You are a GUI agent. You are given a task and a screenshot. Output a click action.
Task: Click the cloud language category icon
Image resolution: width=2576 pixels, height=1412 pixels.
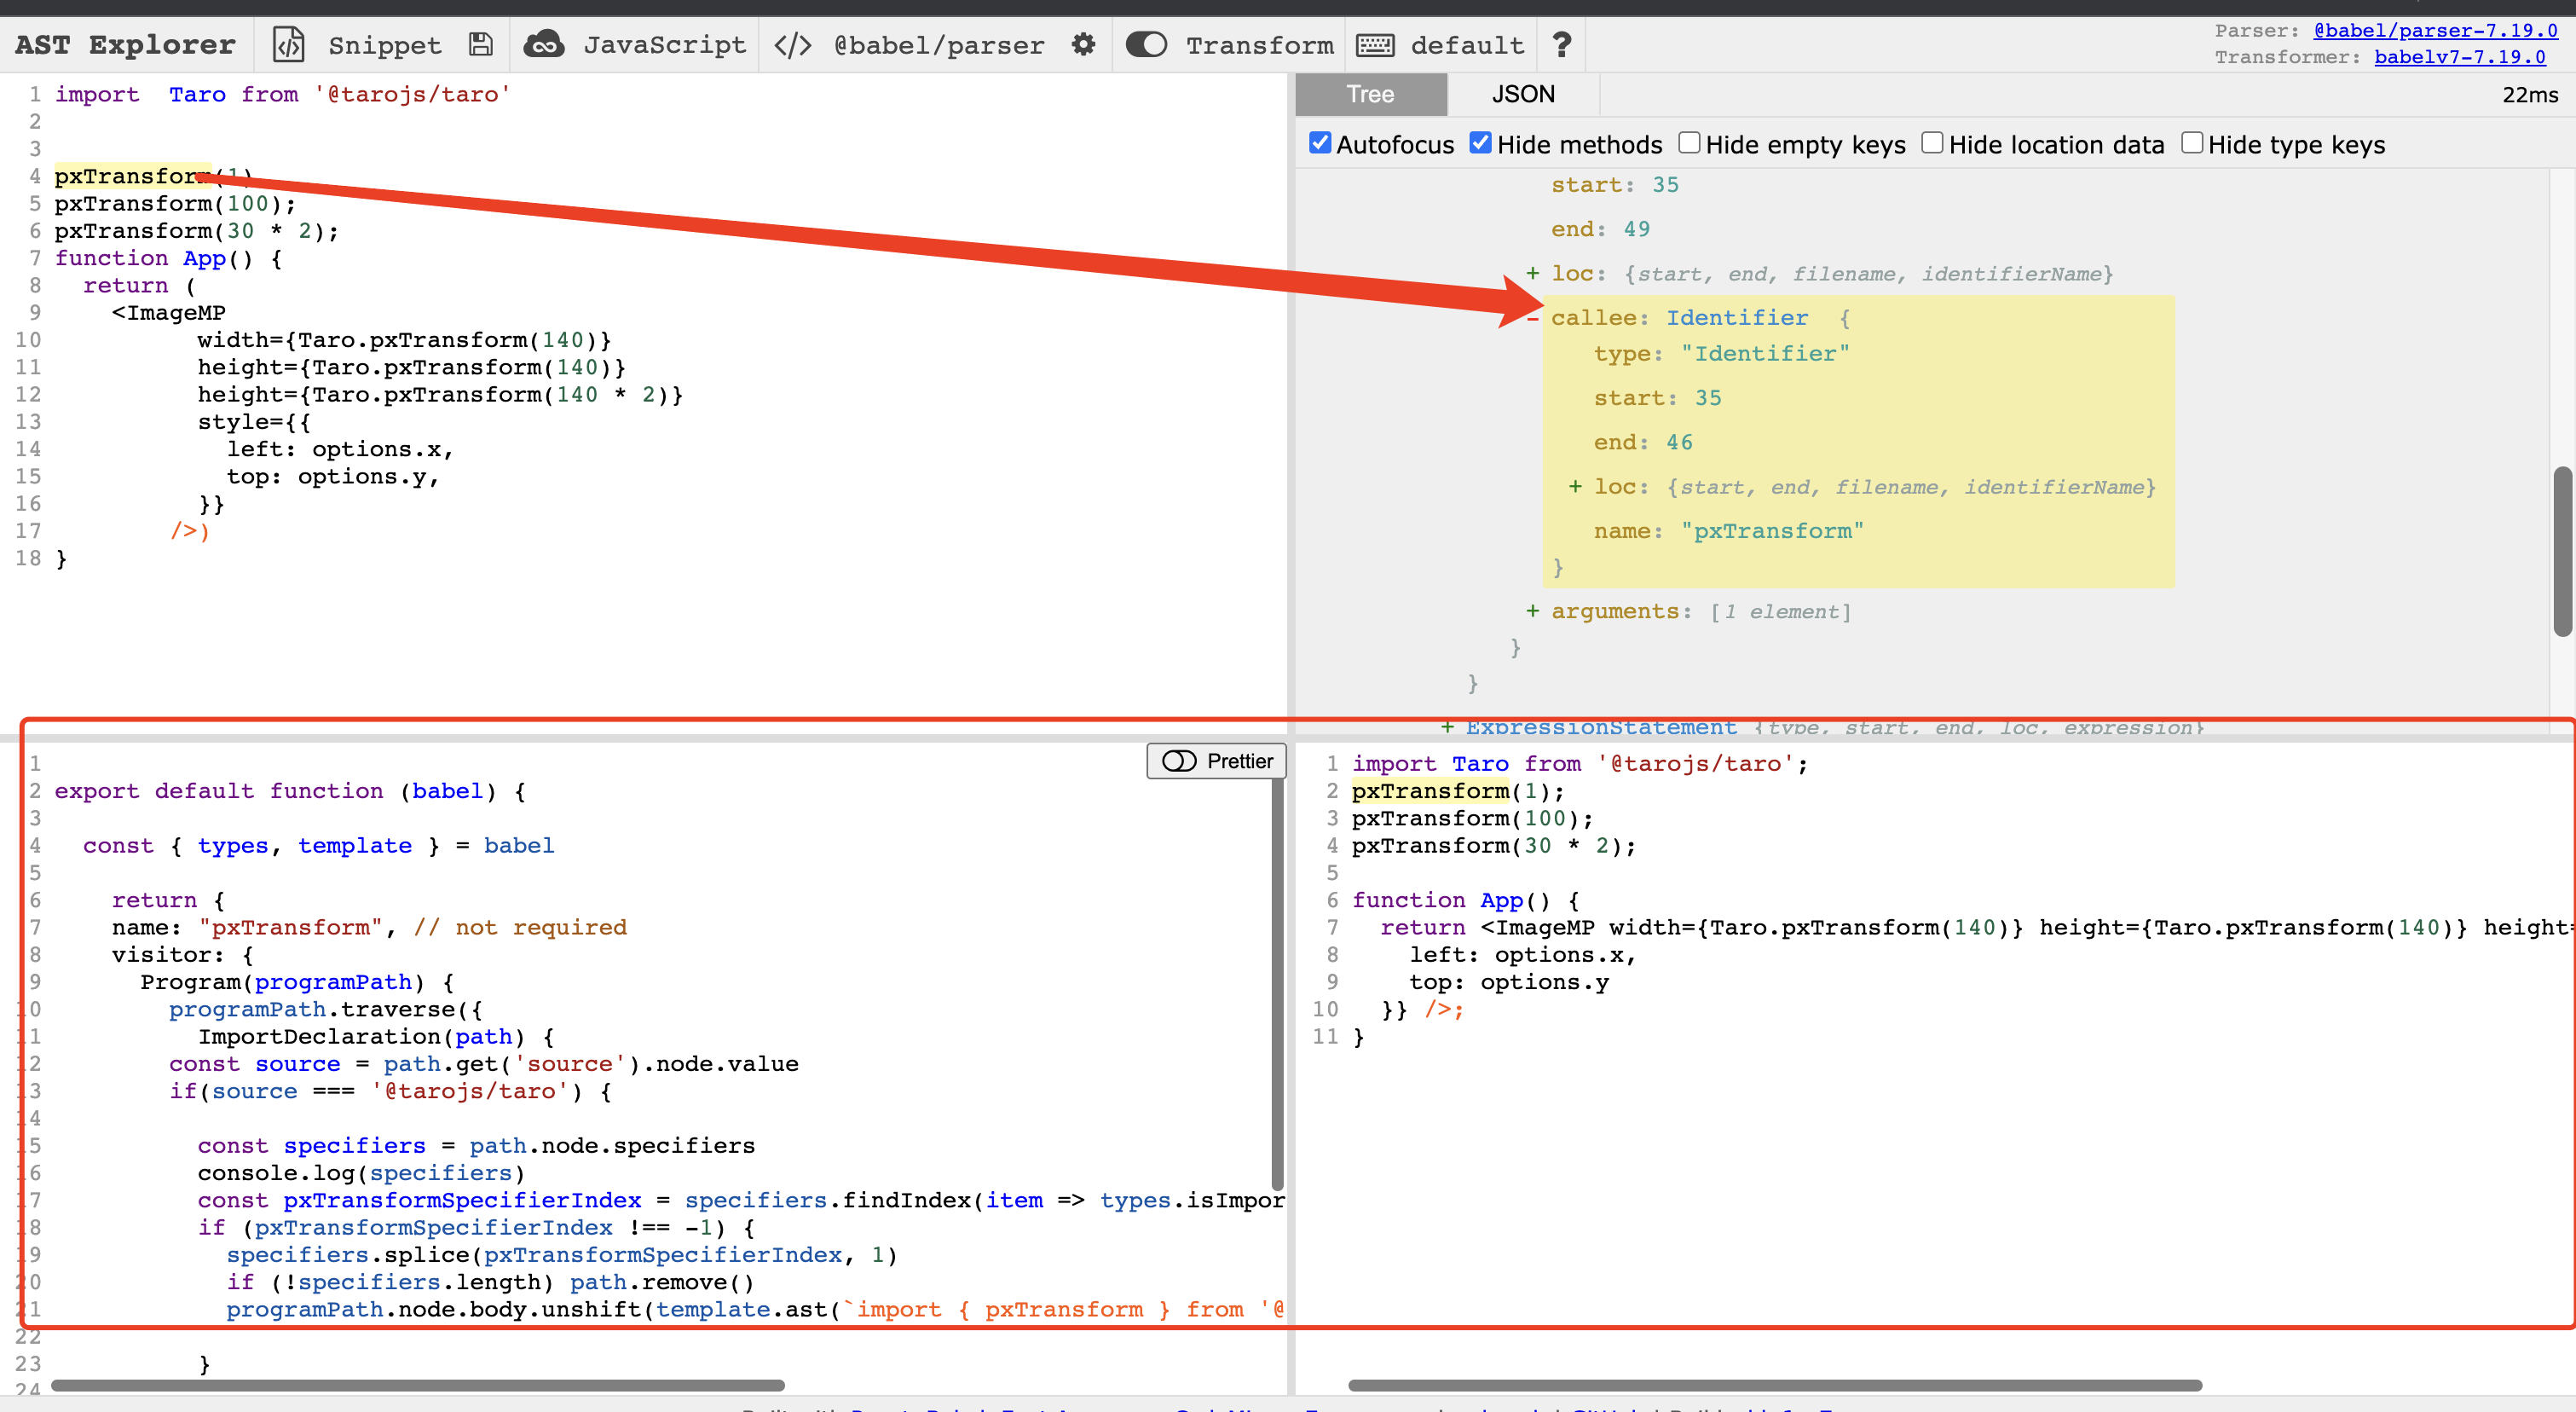[544, 45]
